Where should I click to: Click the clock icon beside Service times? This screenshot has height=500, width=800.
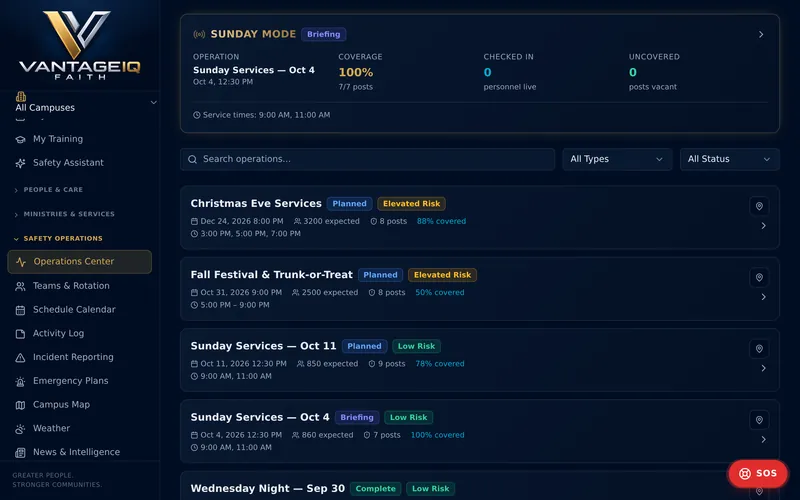click(x=196, y=115)
